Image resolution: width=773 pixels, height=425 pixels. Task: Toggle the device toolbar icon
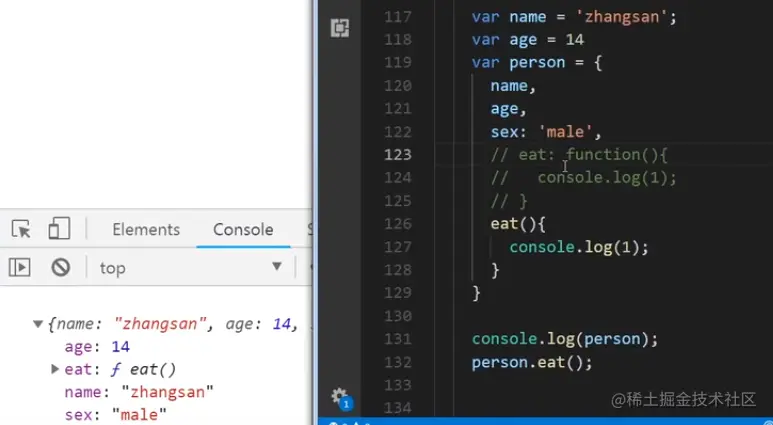59,229
